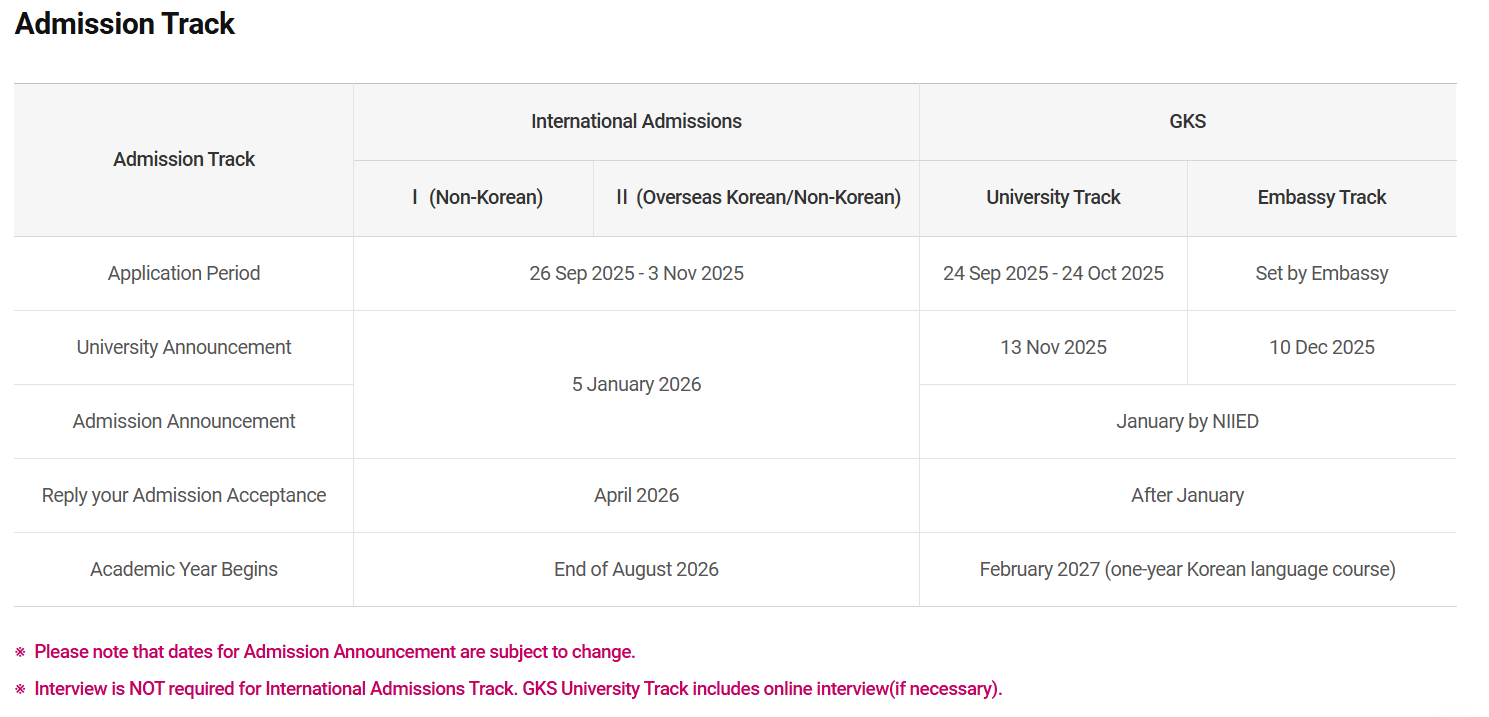
Task: Click the University Announcement row label
Action: point(184,348)
